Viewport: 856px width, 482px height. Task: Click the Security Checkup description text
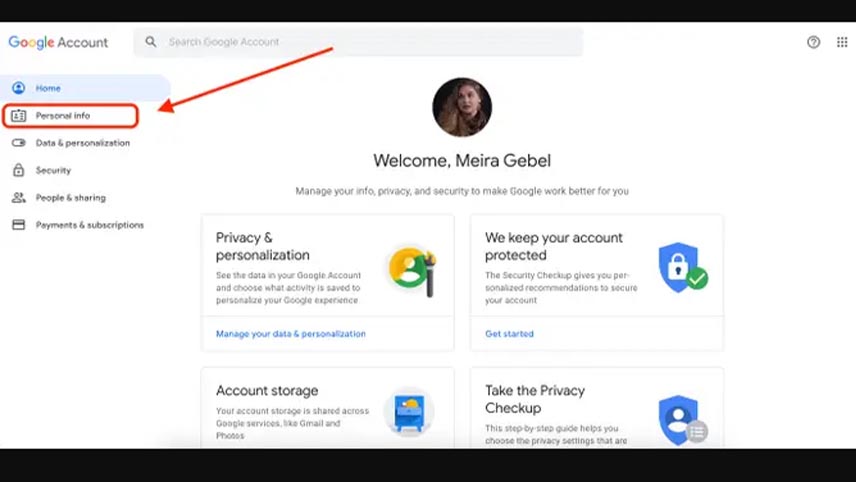tap(561, 288)
